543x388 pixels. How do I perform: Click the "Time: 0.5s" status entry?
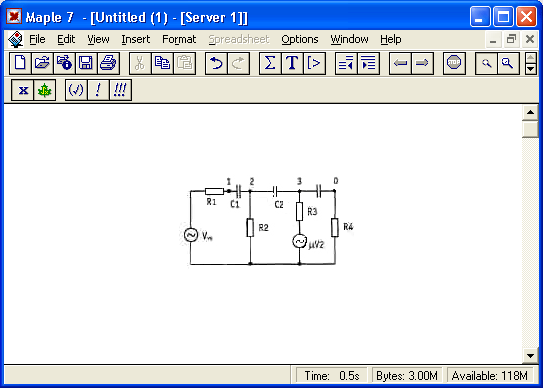(331, 376)
